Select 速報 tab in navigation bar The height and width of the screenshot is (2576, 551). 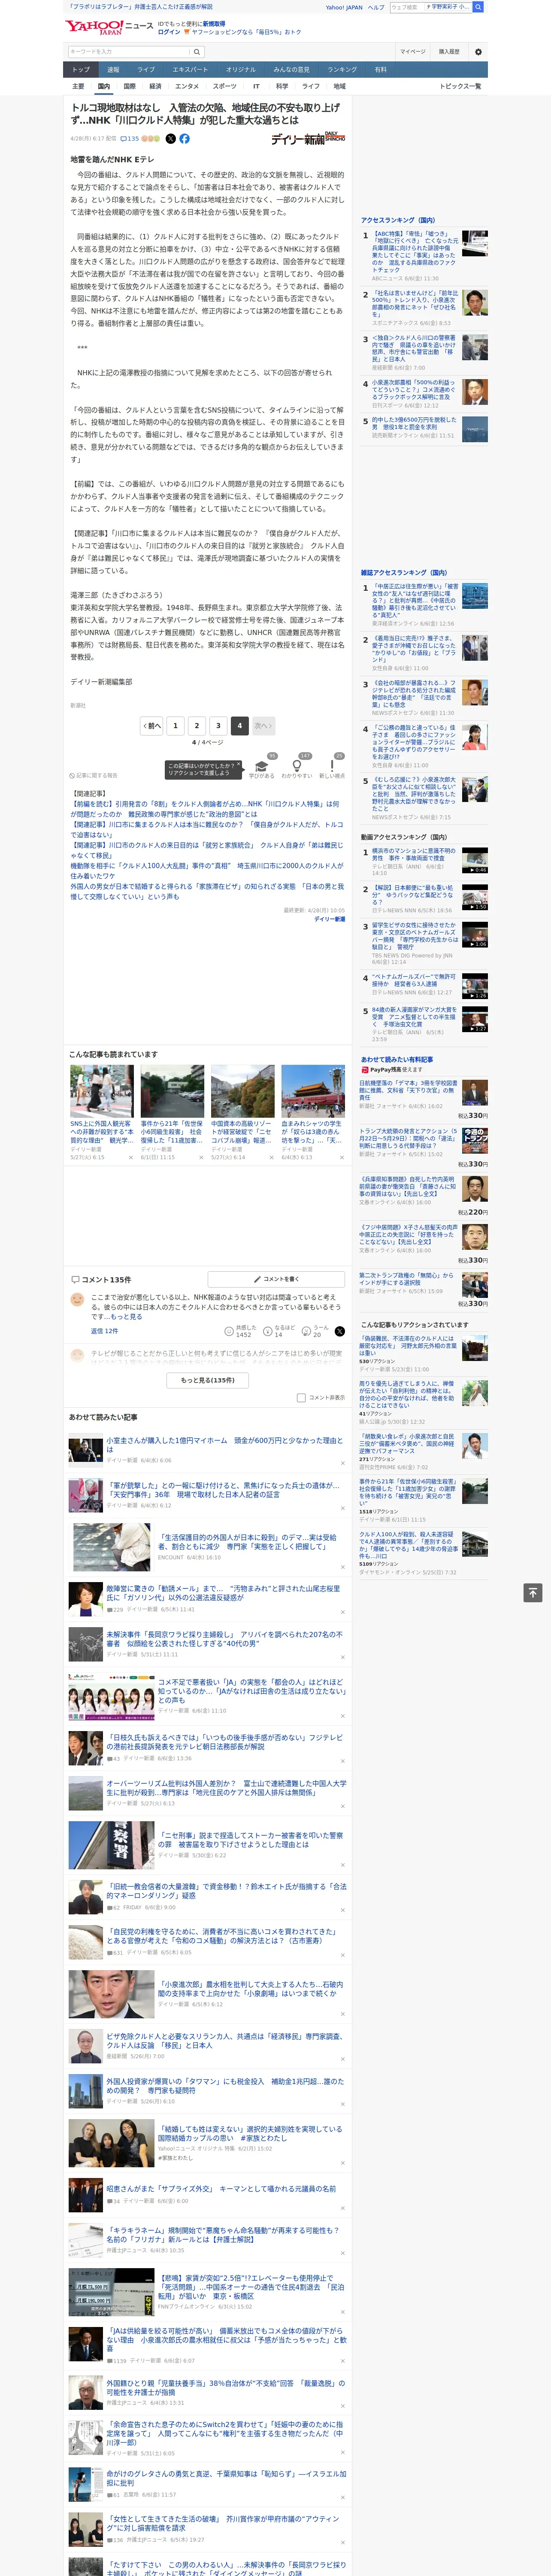click(113, 70)
